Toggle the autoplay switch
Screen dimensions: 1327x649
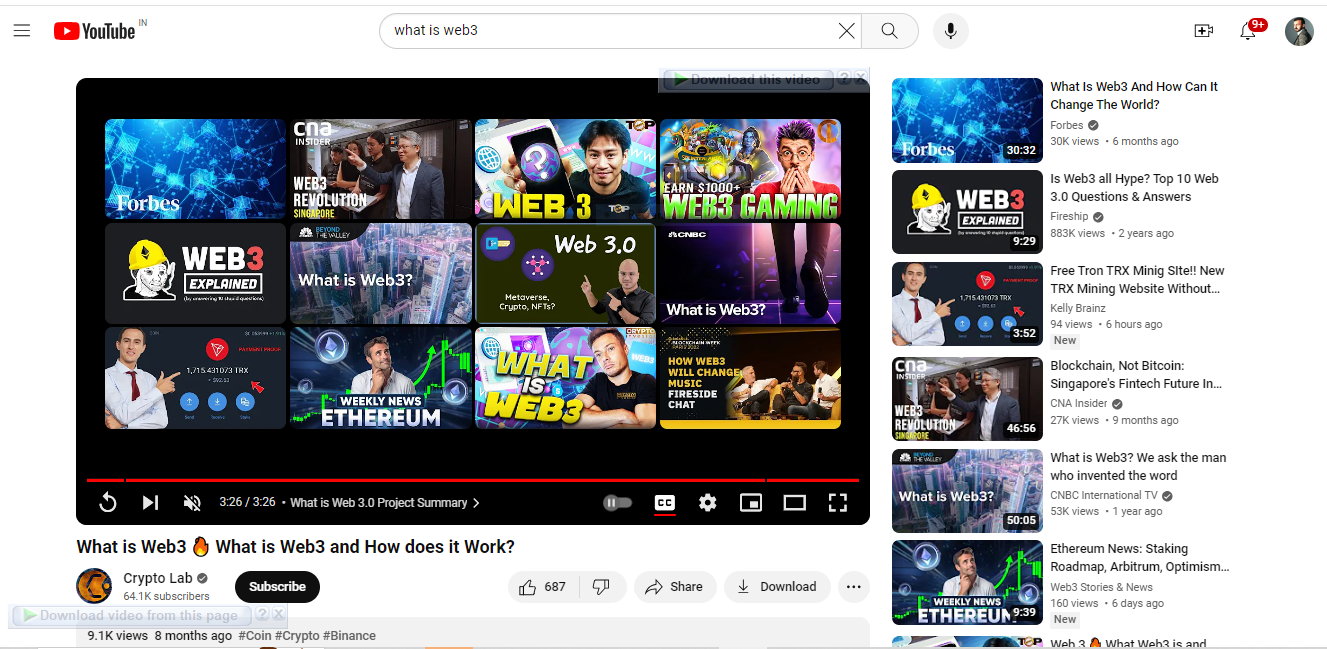point(617,503)
